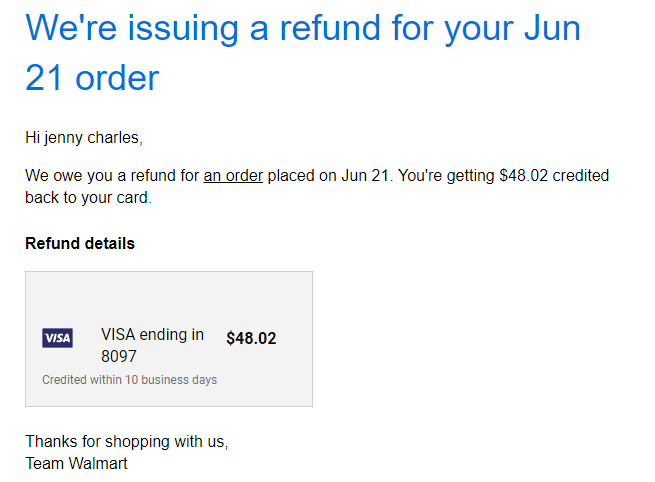Click the "Refund details" heading
655x482 pixels.
(x=80, y=244)
